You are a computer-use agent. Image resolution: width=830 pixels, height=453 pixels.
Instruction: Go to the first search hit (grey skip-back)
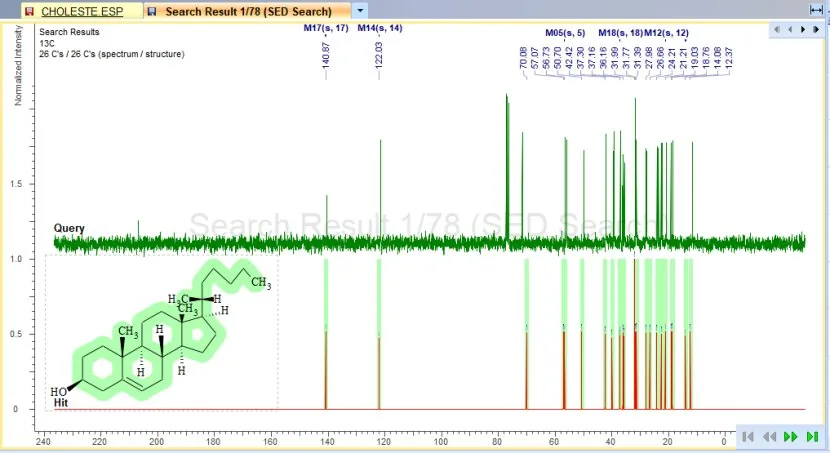(748, 437)
